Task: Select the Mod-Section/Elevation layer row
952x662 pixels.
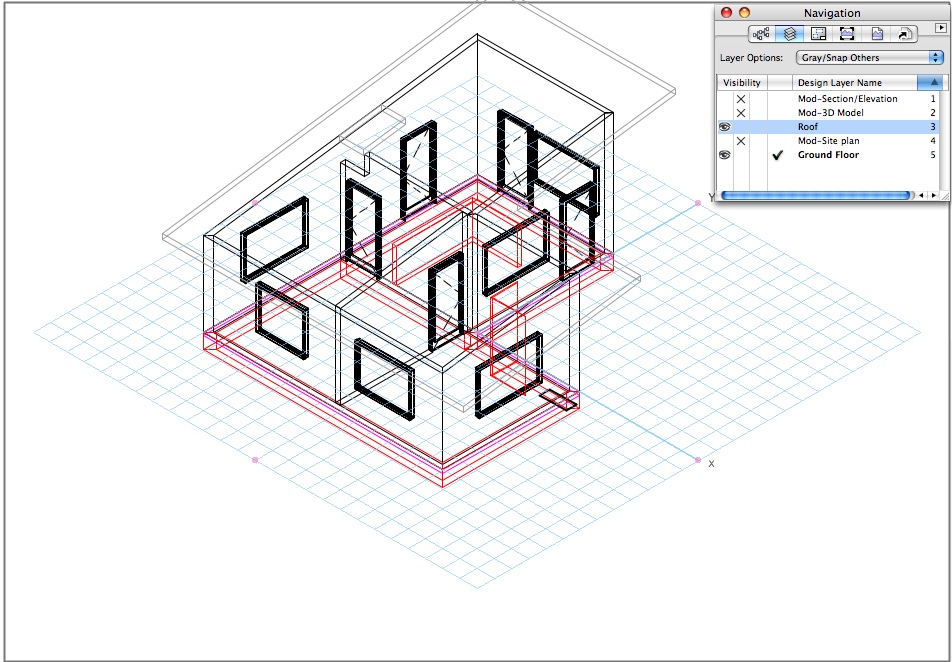Action: 828,99
